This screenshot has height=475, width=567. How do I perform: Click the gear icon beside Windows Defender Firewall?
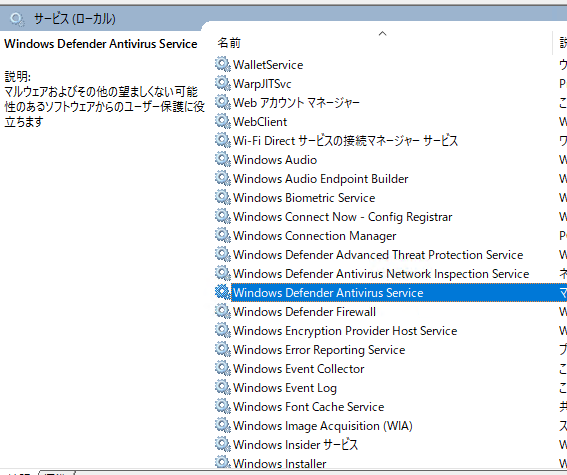pos(223,311)
